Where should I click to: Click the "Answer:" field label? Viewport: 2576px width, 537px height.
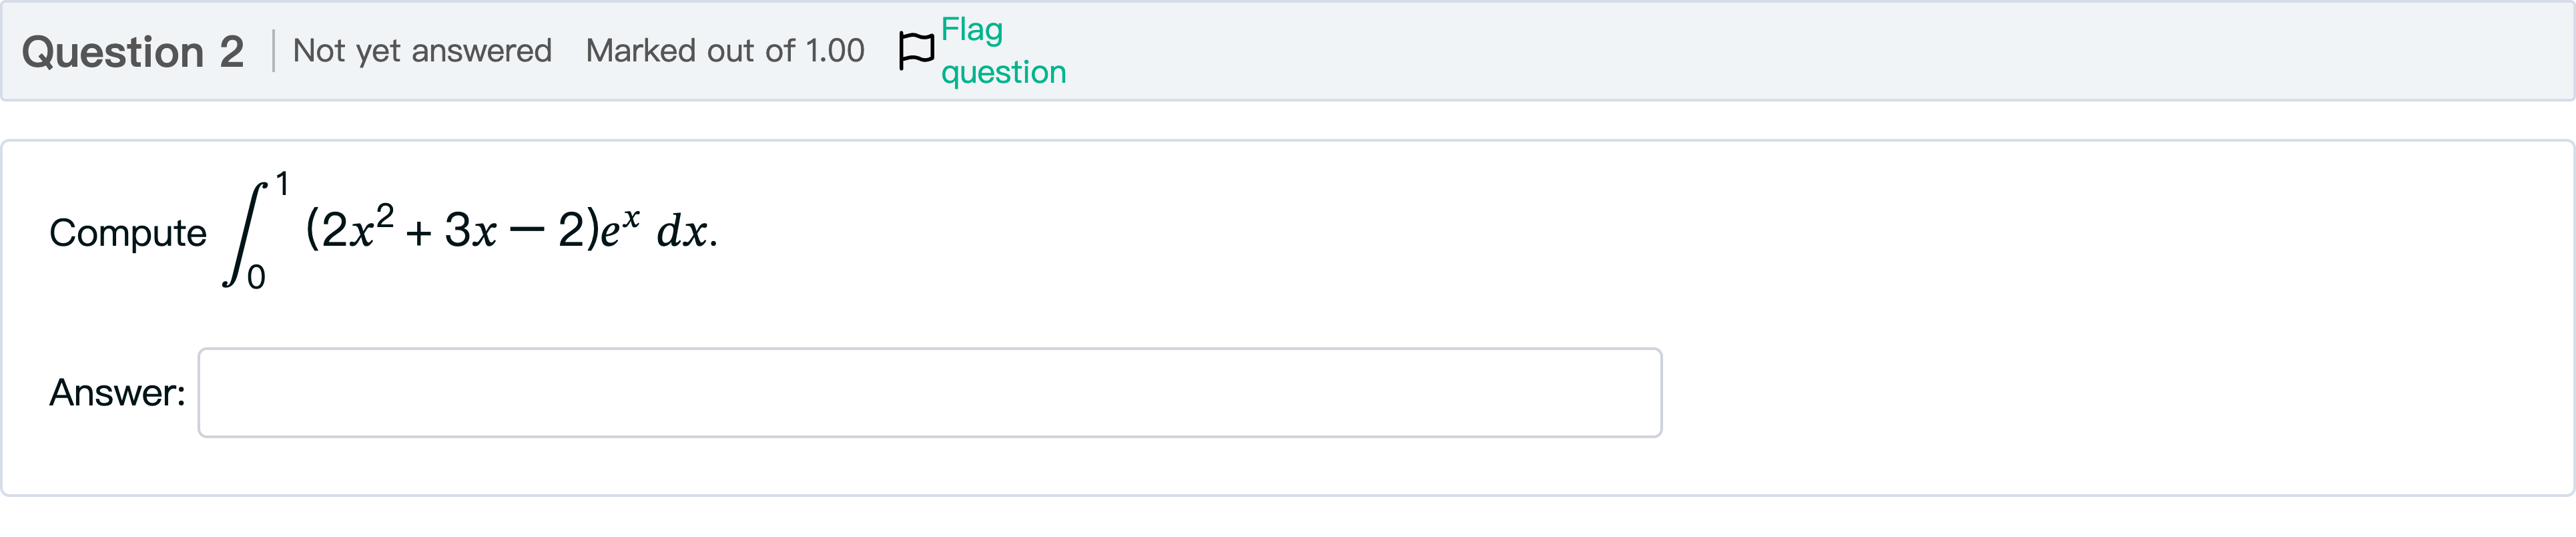(x=117, y=393)
